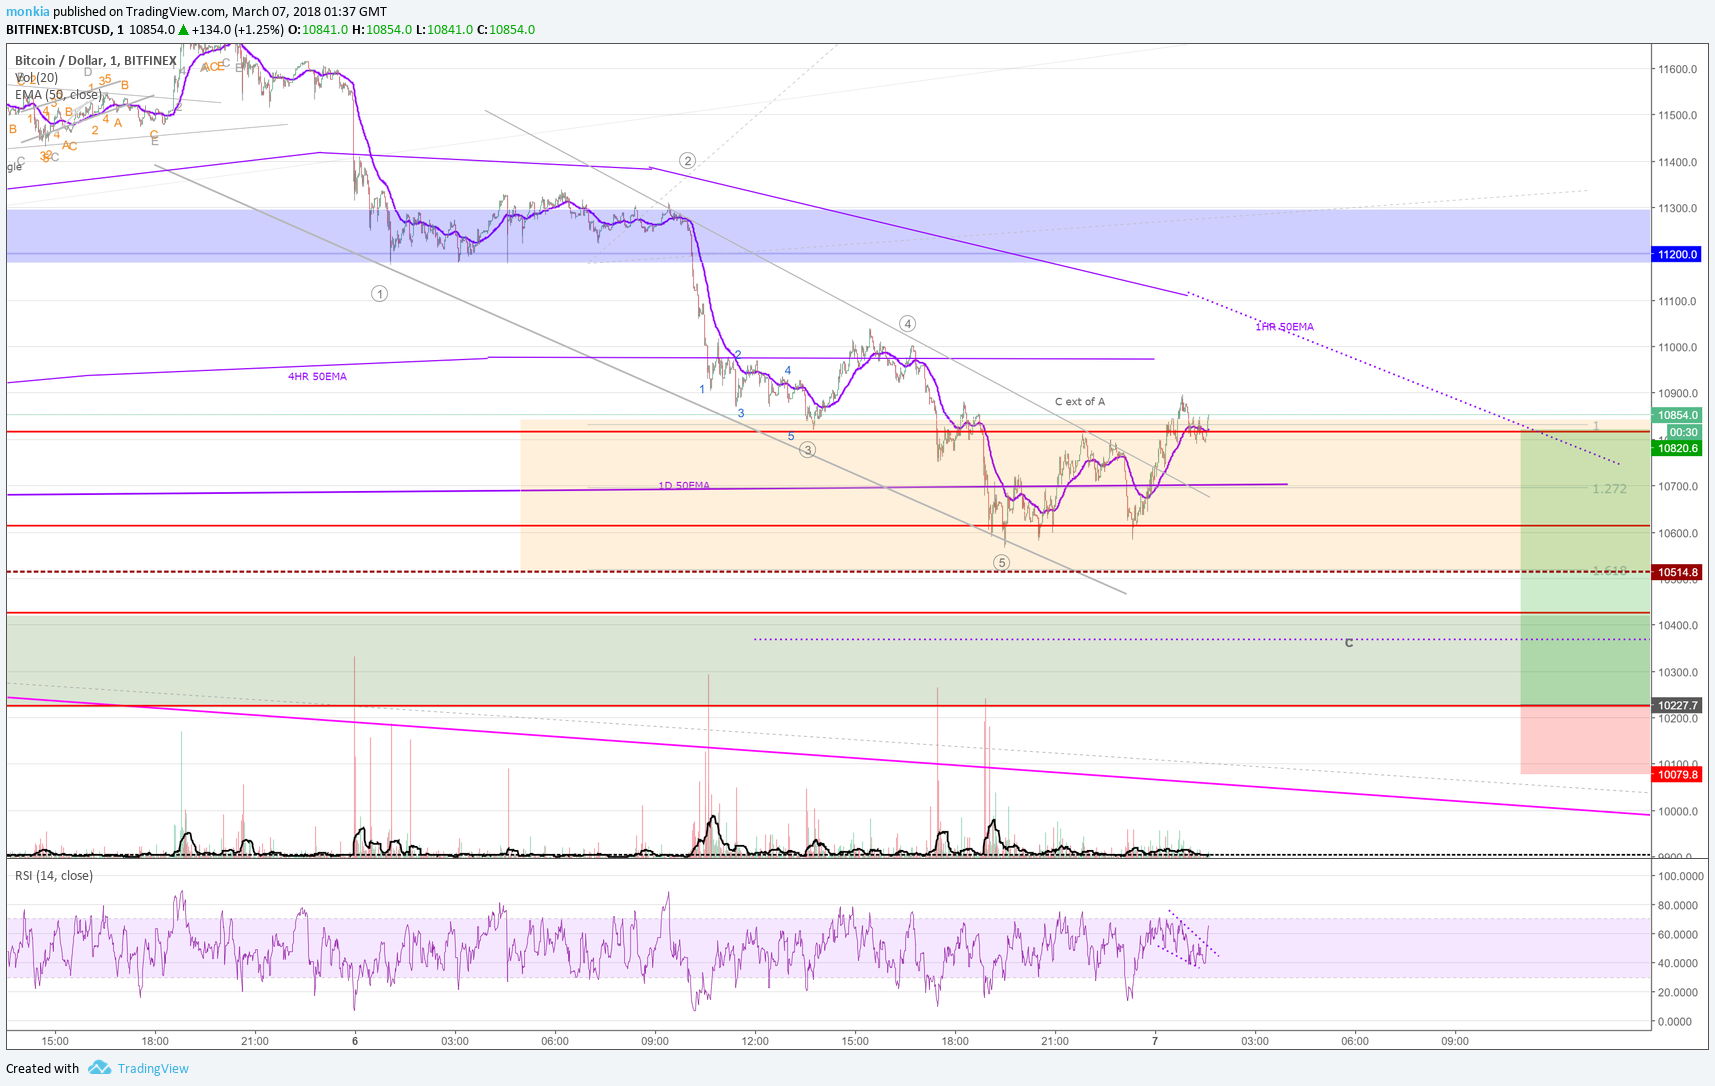Select the 1HR 50EMA annotation text

[1285, 327]
